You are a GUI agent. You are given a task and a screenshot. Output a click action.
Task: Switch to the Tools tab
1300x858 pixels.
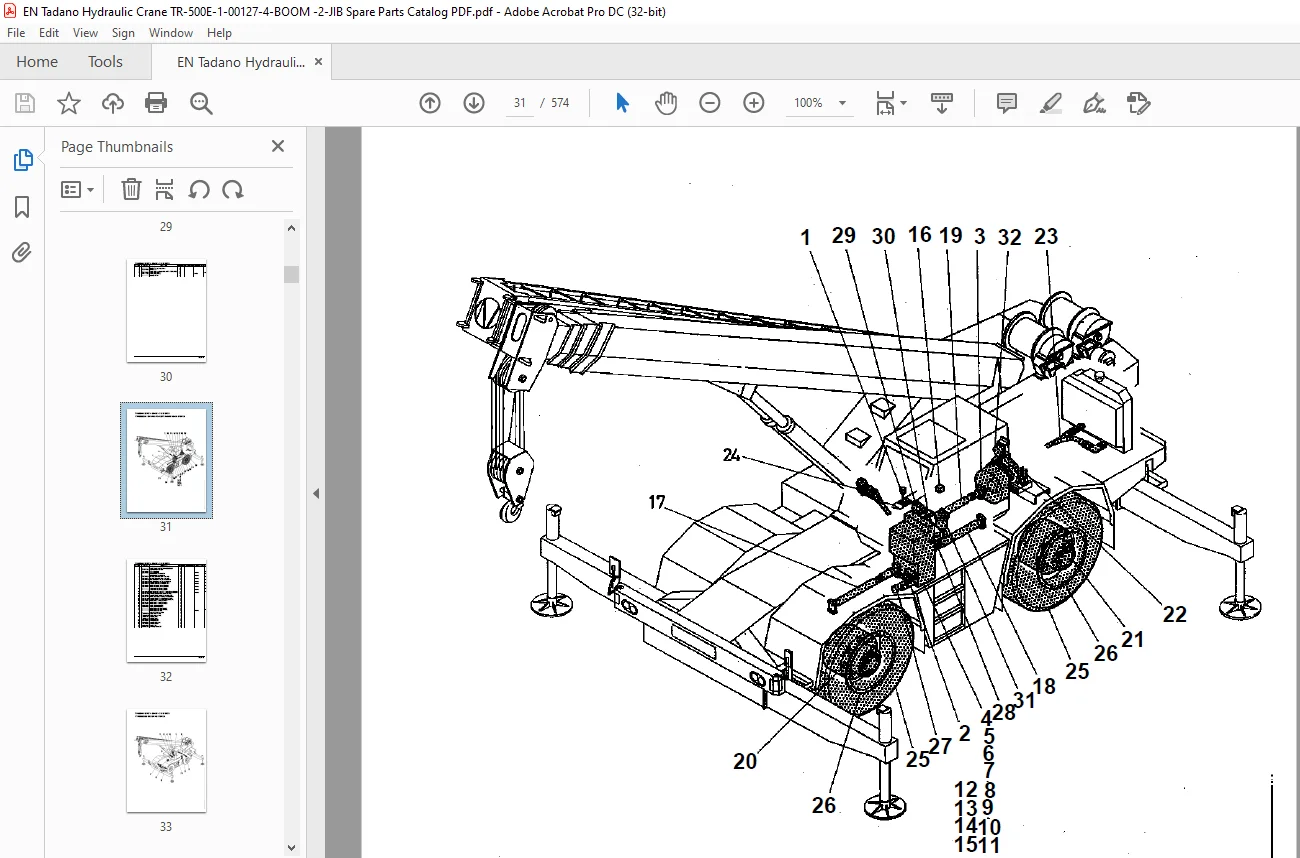(x=105, y=61)
